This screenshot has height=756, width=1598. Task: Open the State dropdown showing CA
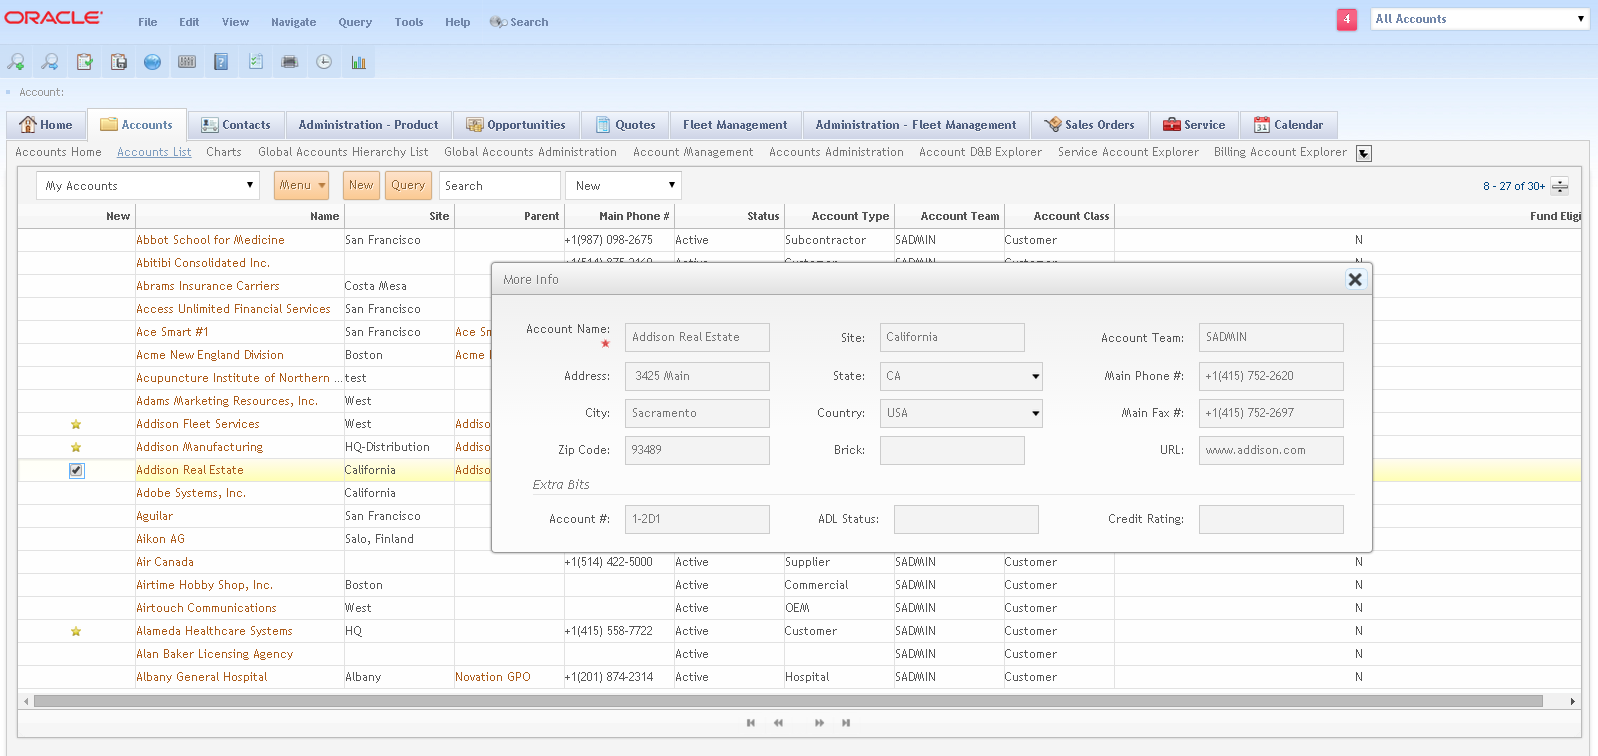[x=961, y=376]
